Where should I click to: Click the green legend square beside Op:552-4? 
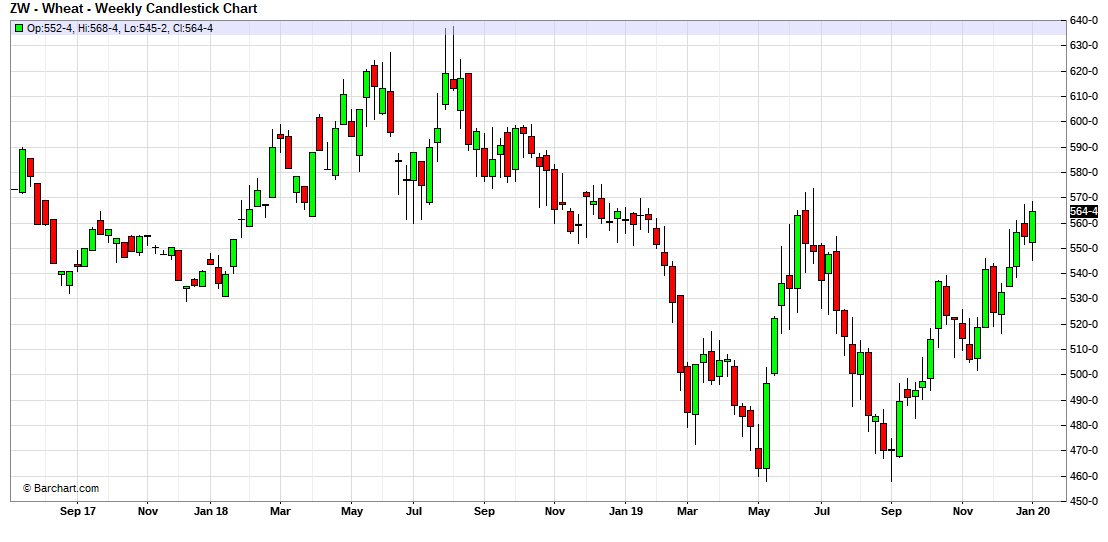click(19, 28)
